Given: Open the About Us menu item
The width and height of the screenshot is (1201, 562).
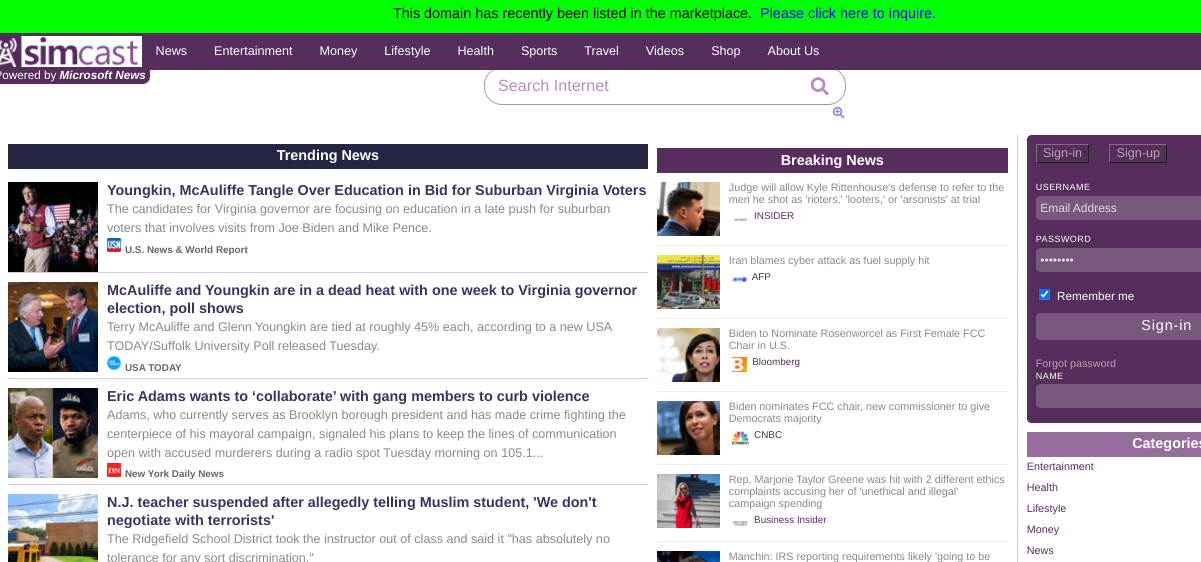Looking at the screenshot, I should 793,50.
